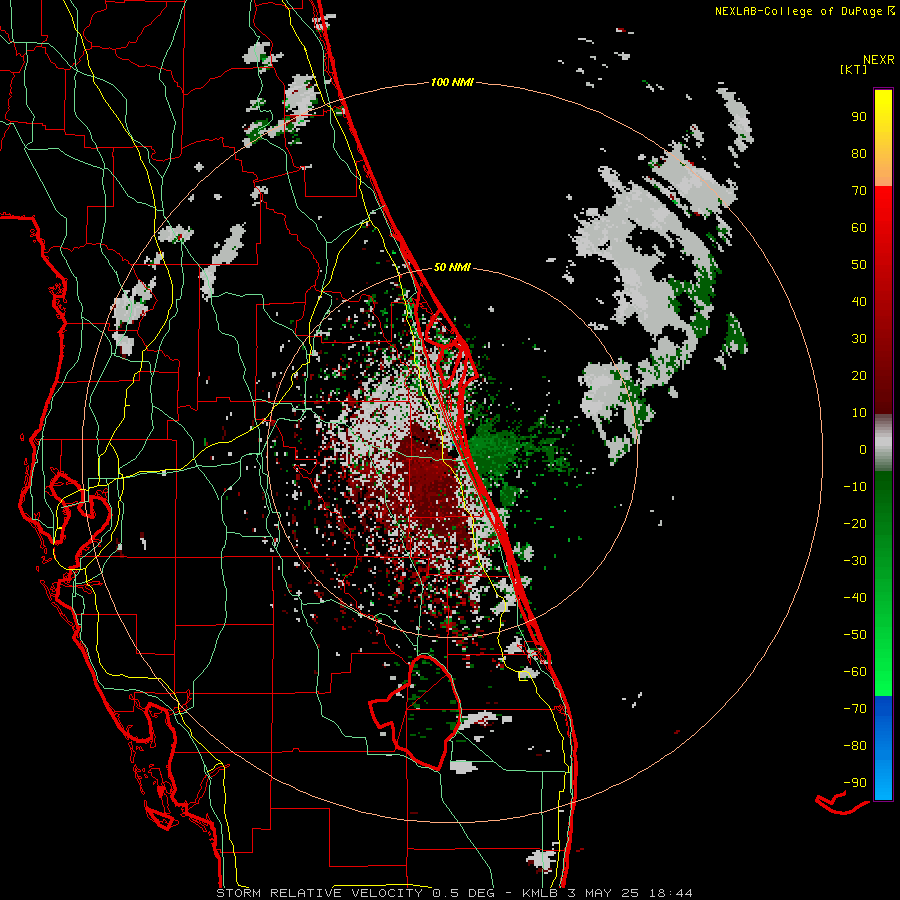Click the 30 value on the velocity scale
900x900 pixels.
859,338
